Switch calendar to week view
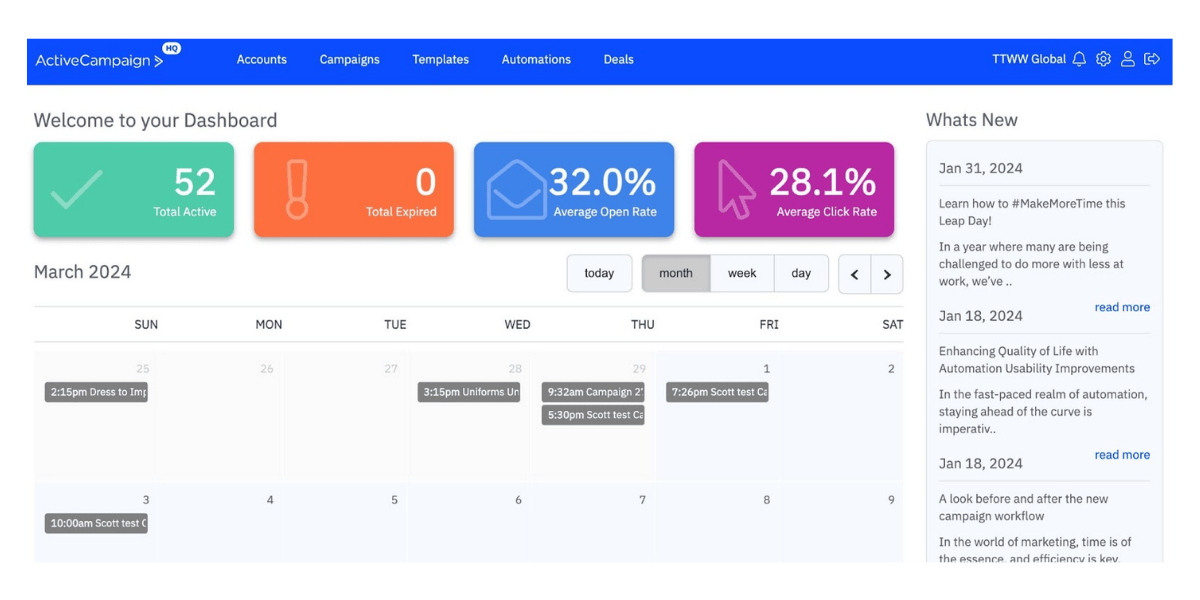 [742, 272]
